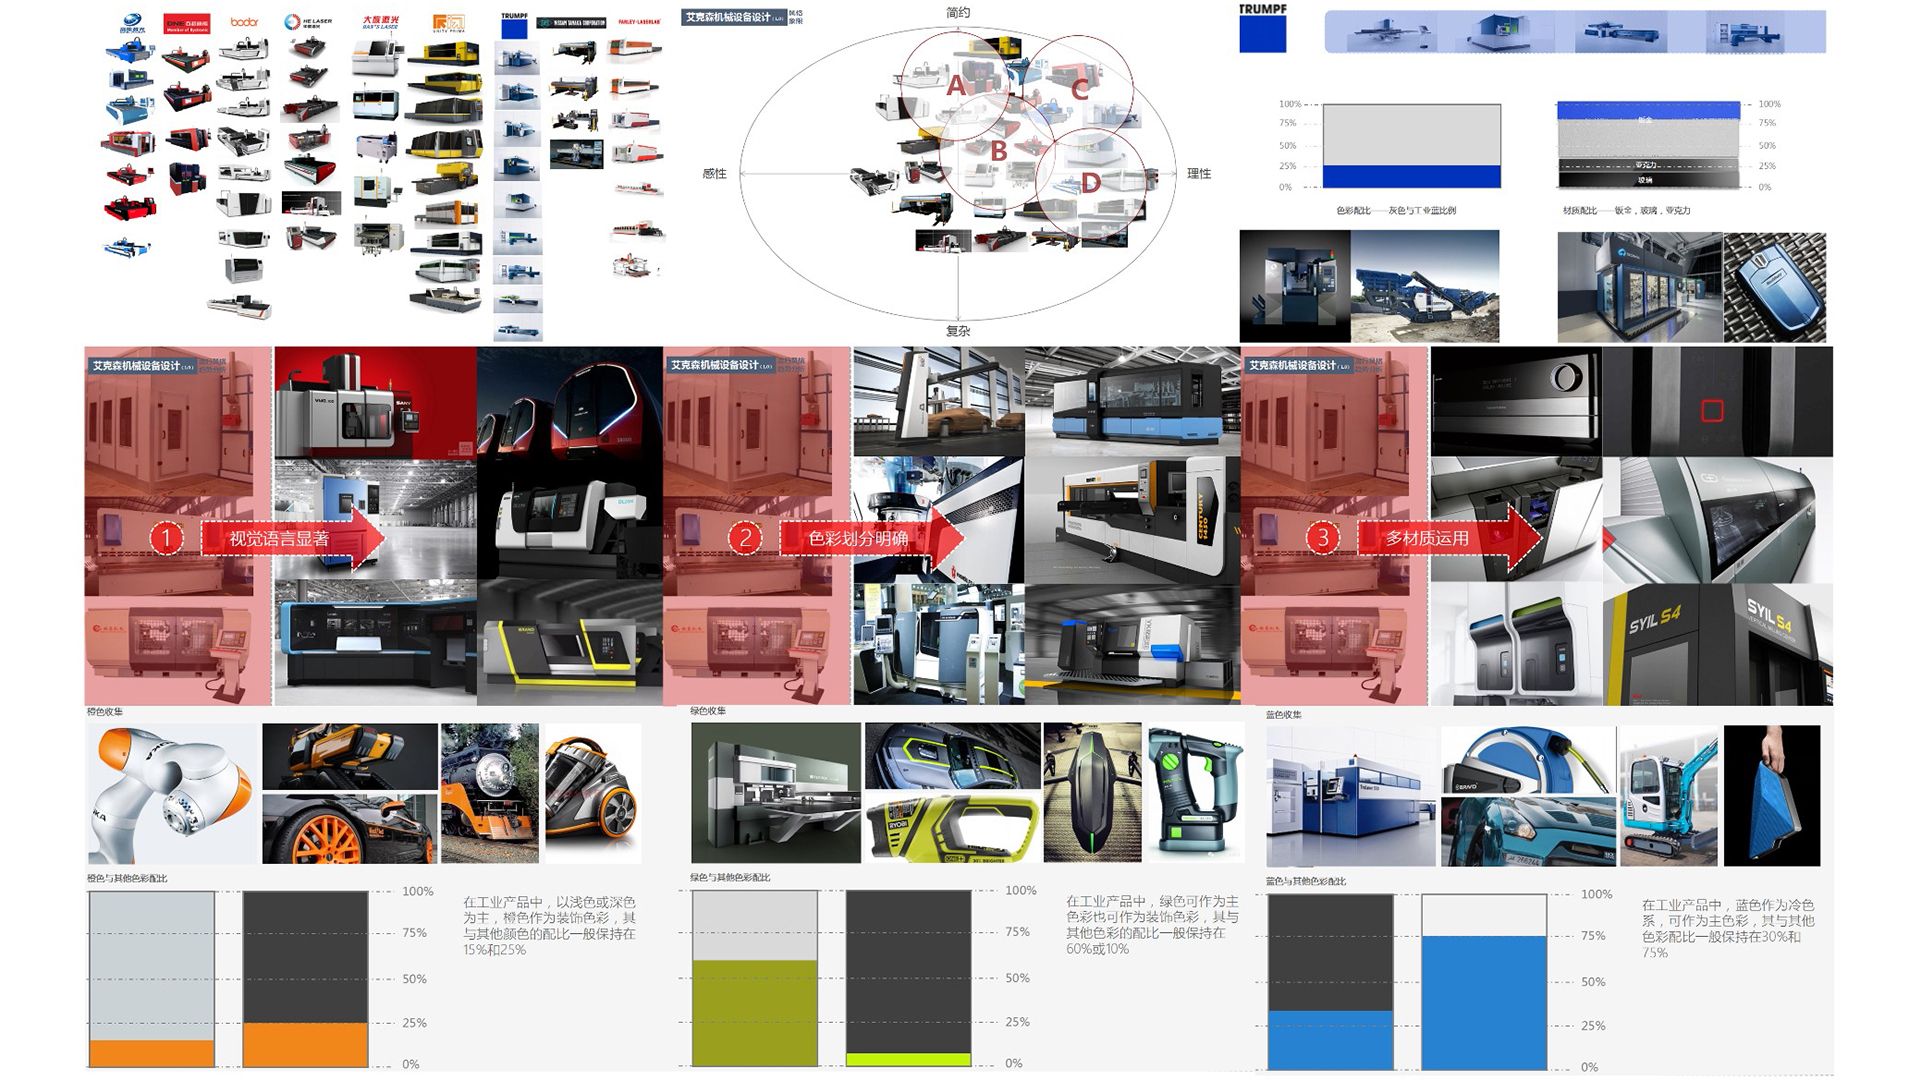Click the orange Unity Prima logo

pyautogui.click(x=449, y=22)
